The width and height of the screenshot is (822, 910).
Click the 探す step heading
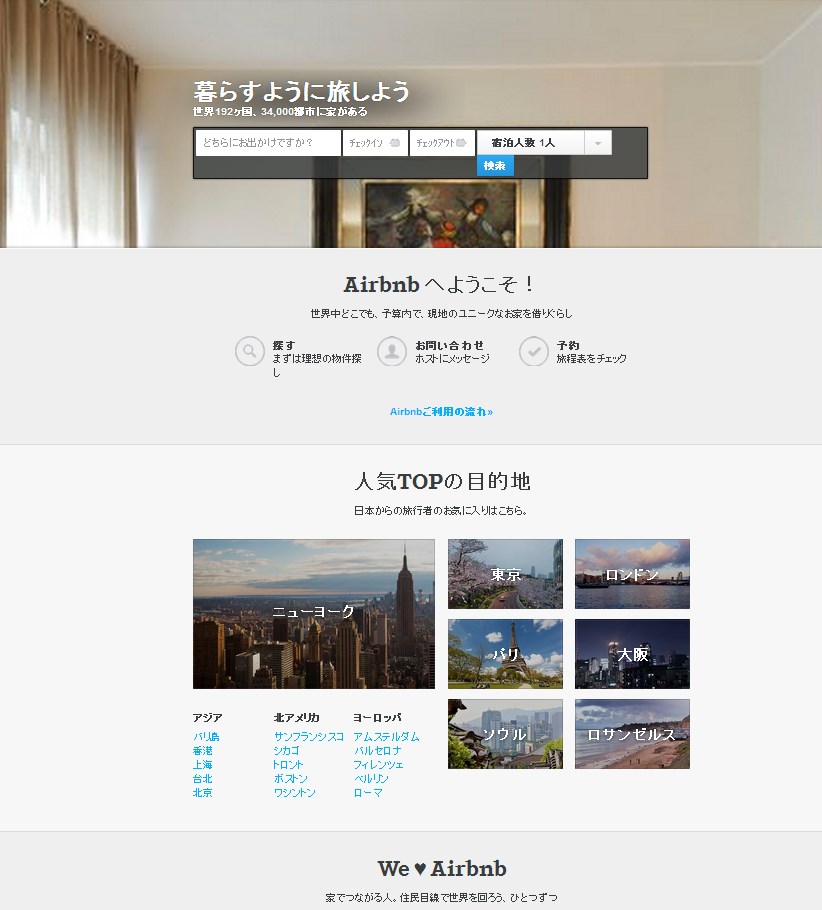284,345
